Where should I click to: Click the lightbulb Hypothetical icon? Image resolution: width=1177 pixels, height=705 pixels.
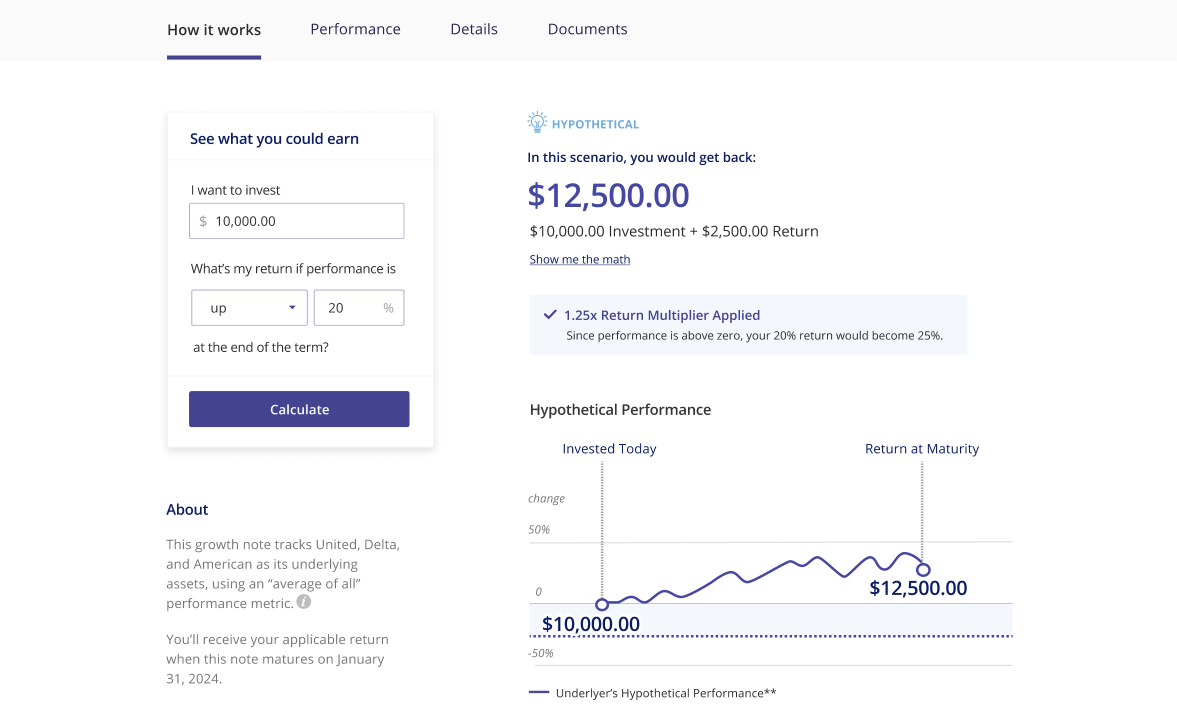pos(537,120)
